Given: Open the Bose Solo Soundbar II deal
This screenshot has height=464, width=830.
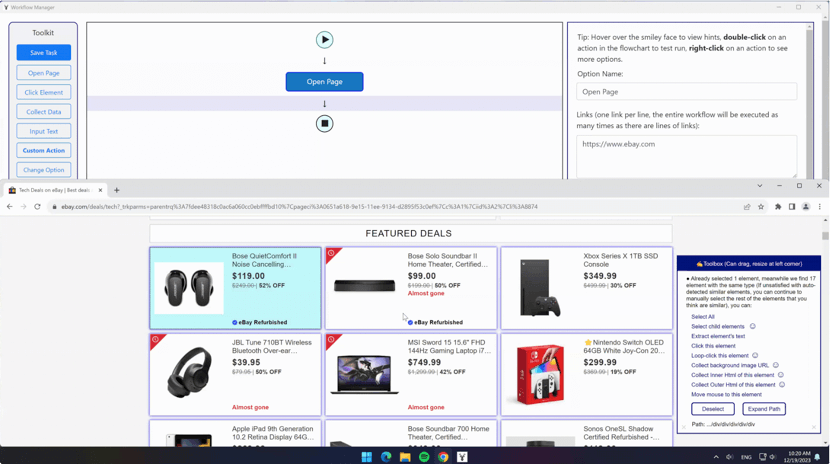Looking at the screenshot, I should point(411,288).
